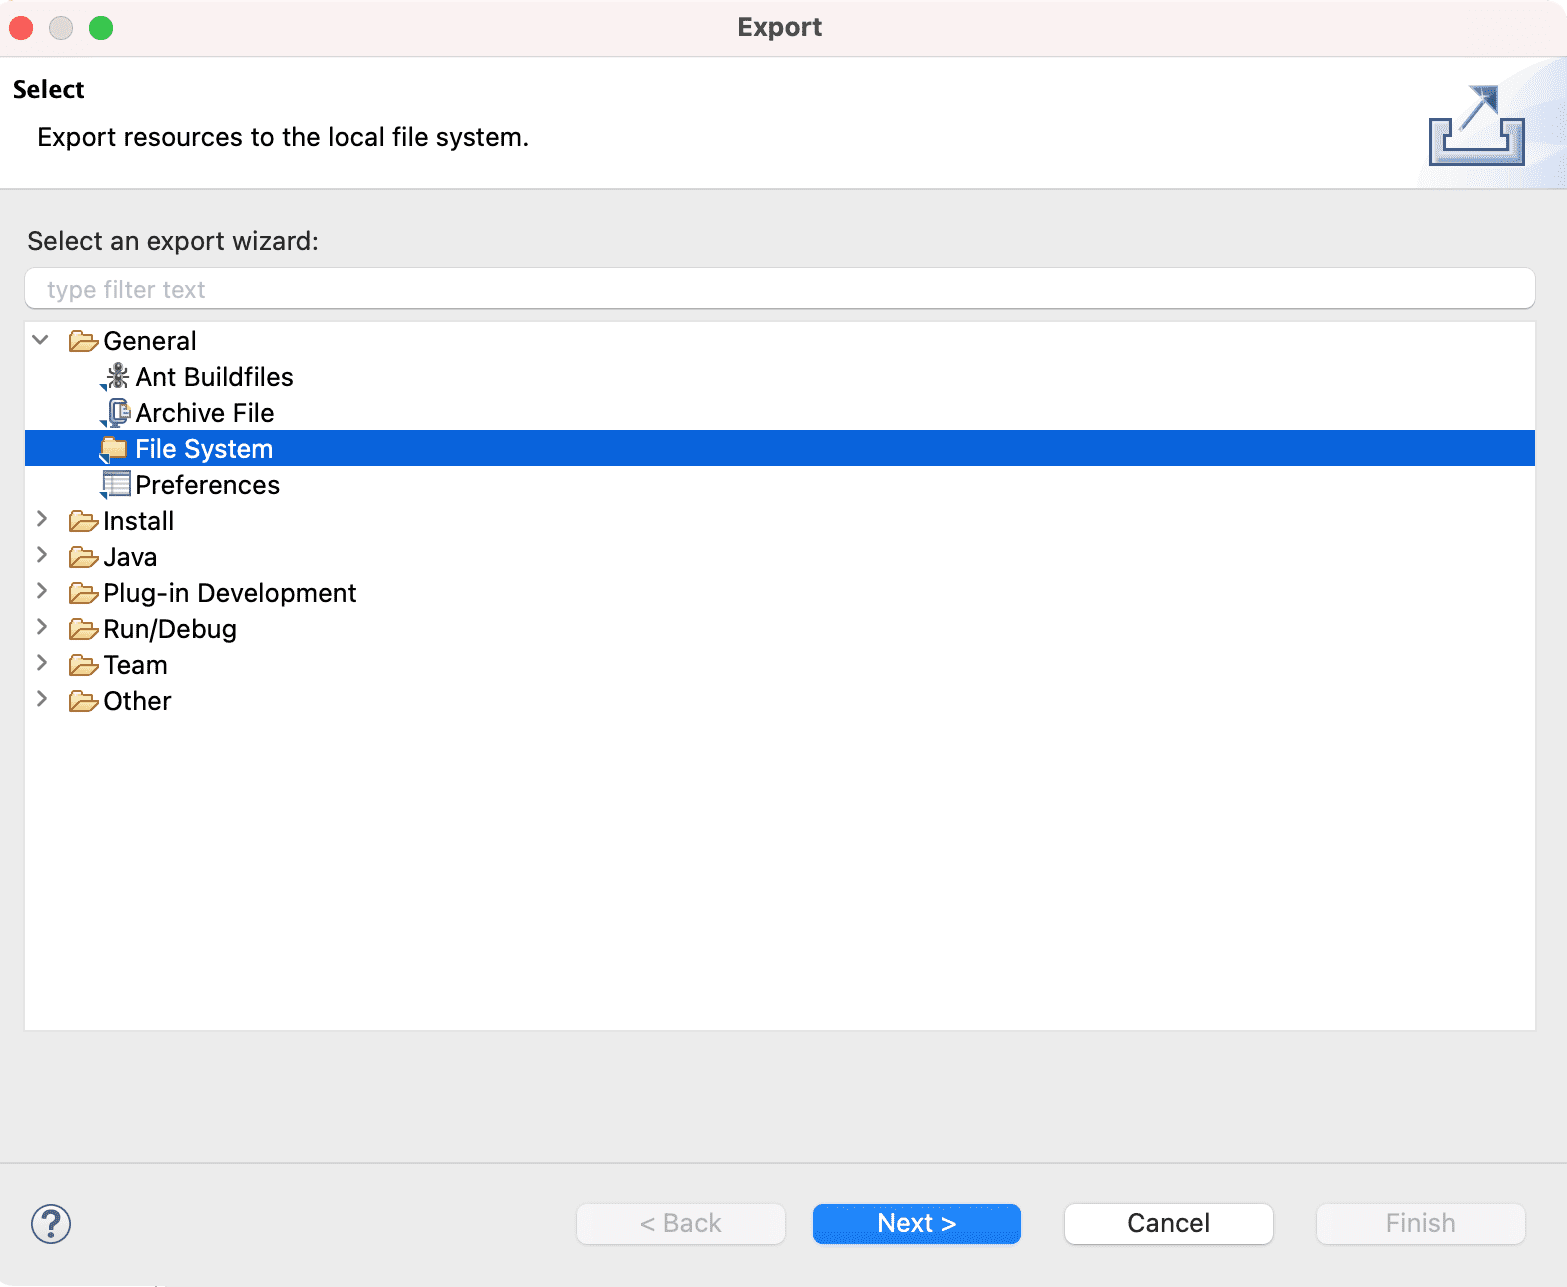Click the Preferences export icon
This screenshot has width=1567, height=1287.
[x=116, y=484]
